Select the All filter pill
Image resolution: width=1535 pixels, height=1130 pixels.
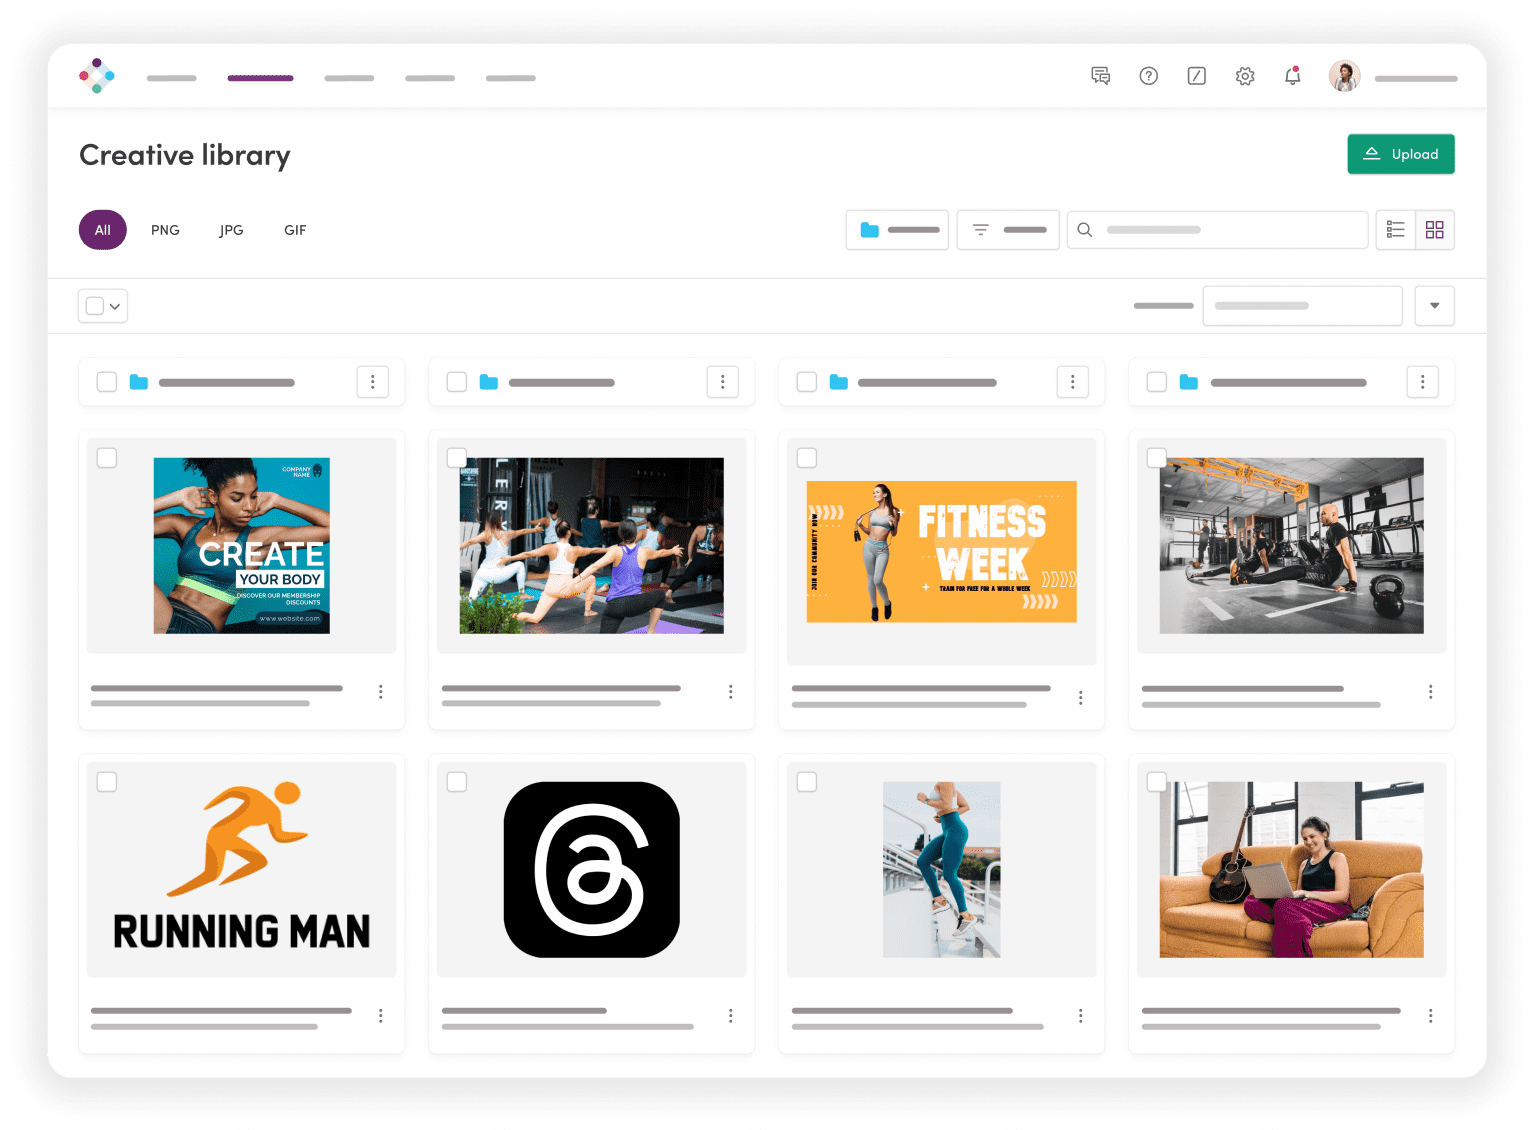coord(103,230)
